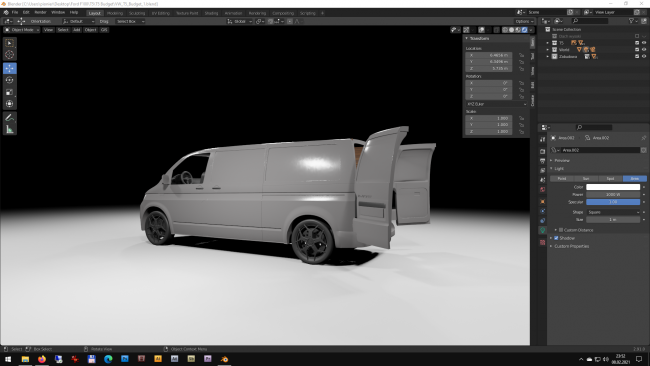Set the light type to Spot
This screenshot has height=366, width=650.
tap(610, 179)
